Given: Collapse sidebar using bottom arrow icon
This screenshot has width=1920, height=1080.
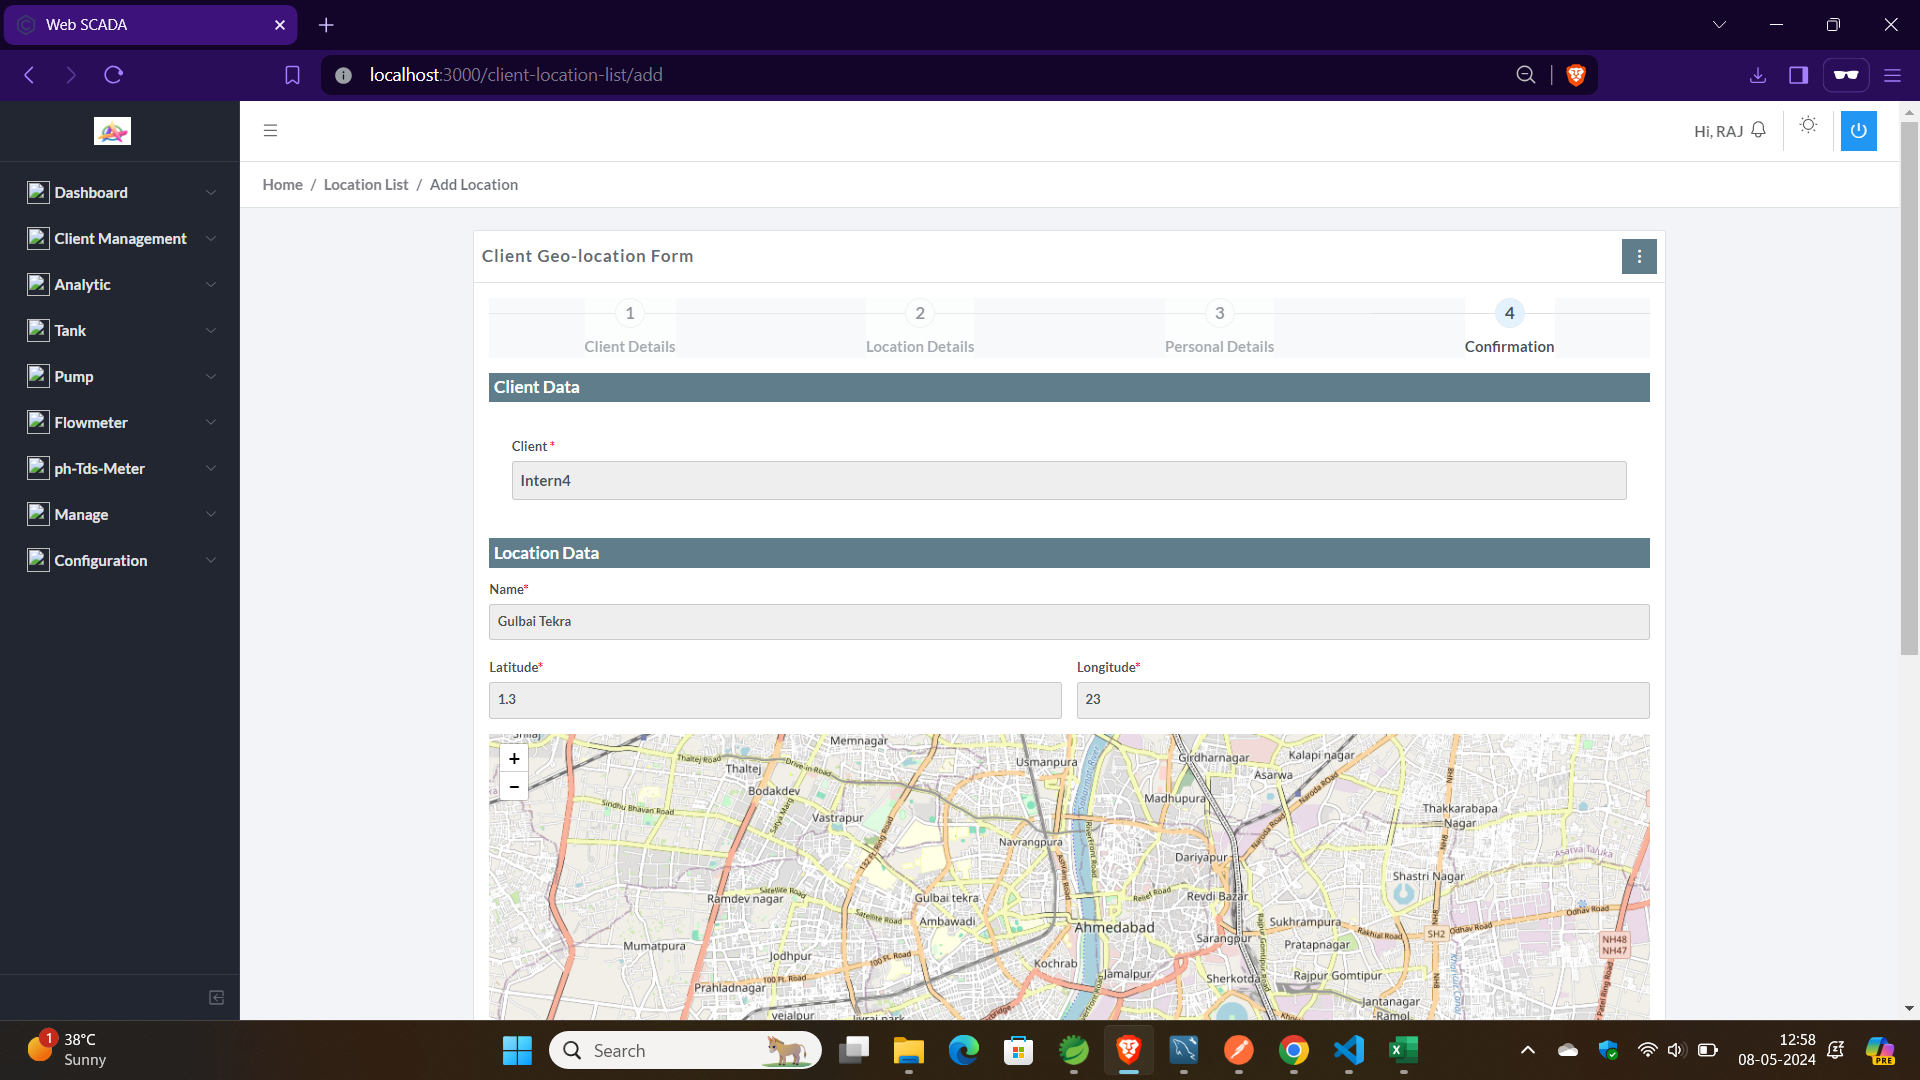Looking at the screenshot, I should [x=216, y=997].
